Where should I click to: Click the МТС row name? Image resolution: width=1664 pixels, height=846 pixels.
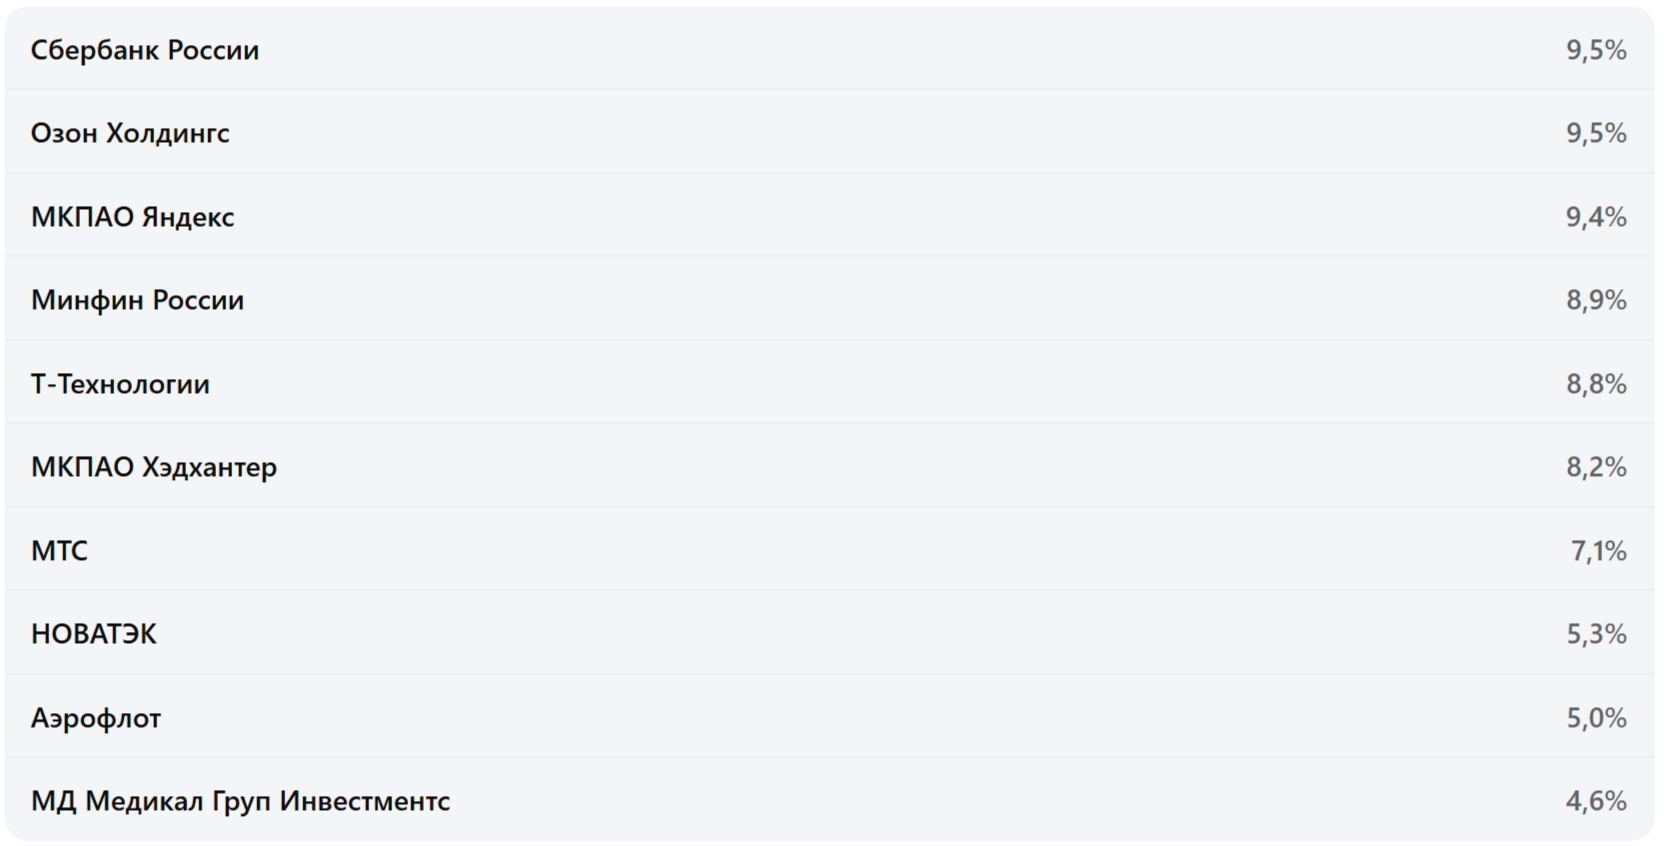pos(60,551)
